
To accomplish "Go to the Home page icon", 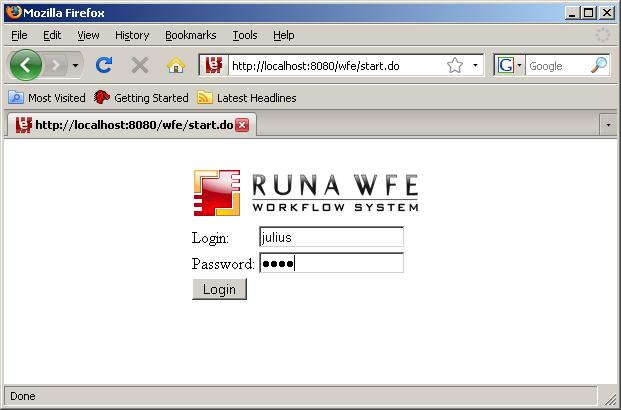I will pyautogui.click(x=176, y=65).
